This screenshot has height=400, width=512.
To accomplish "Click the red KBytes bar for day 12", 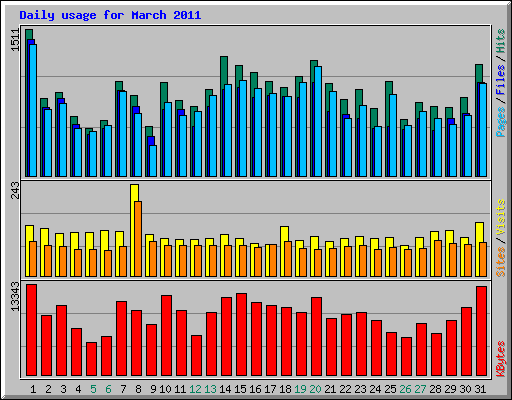I will pos(196,356).
